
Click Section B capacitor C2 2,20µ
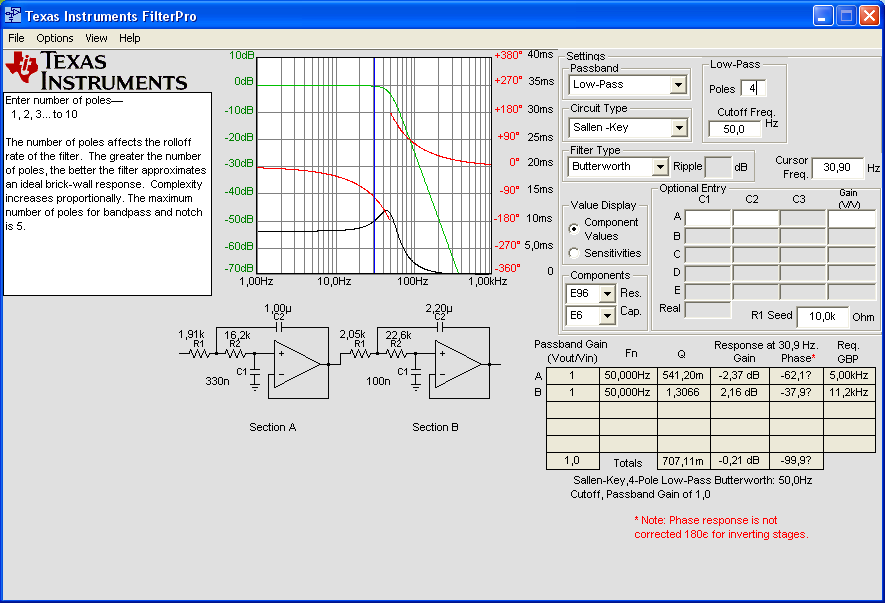(440, 327)
